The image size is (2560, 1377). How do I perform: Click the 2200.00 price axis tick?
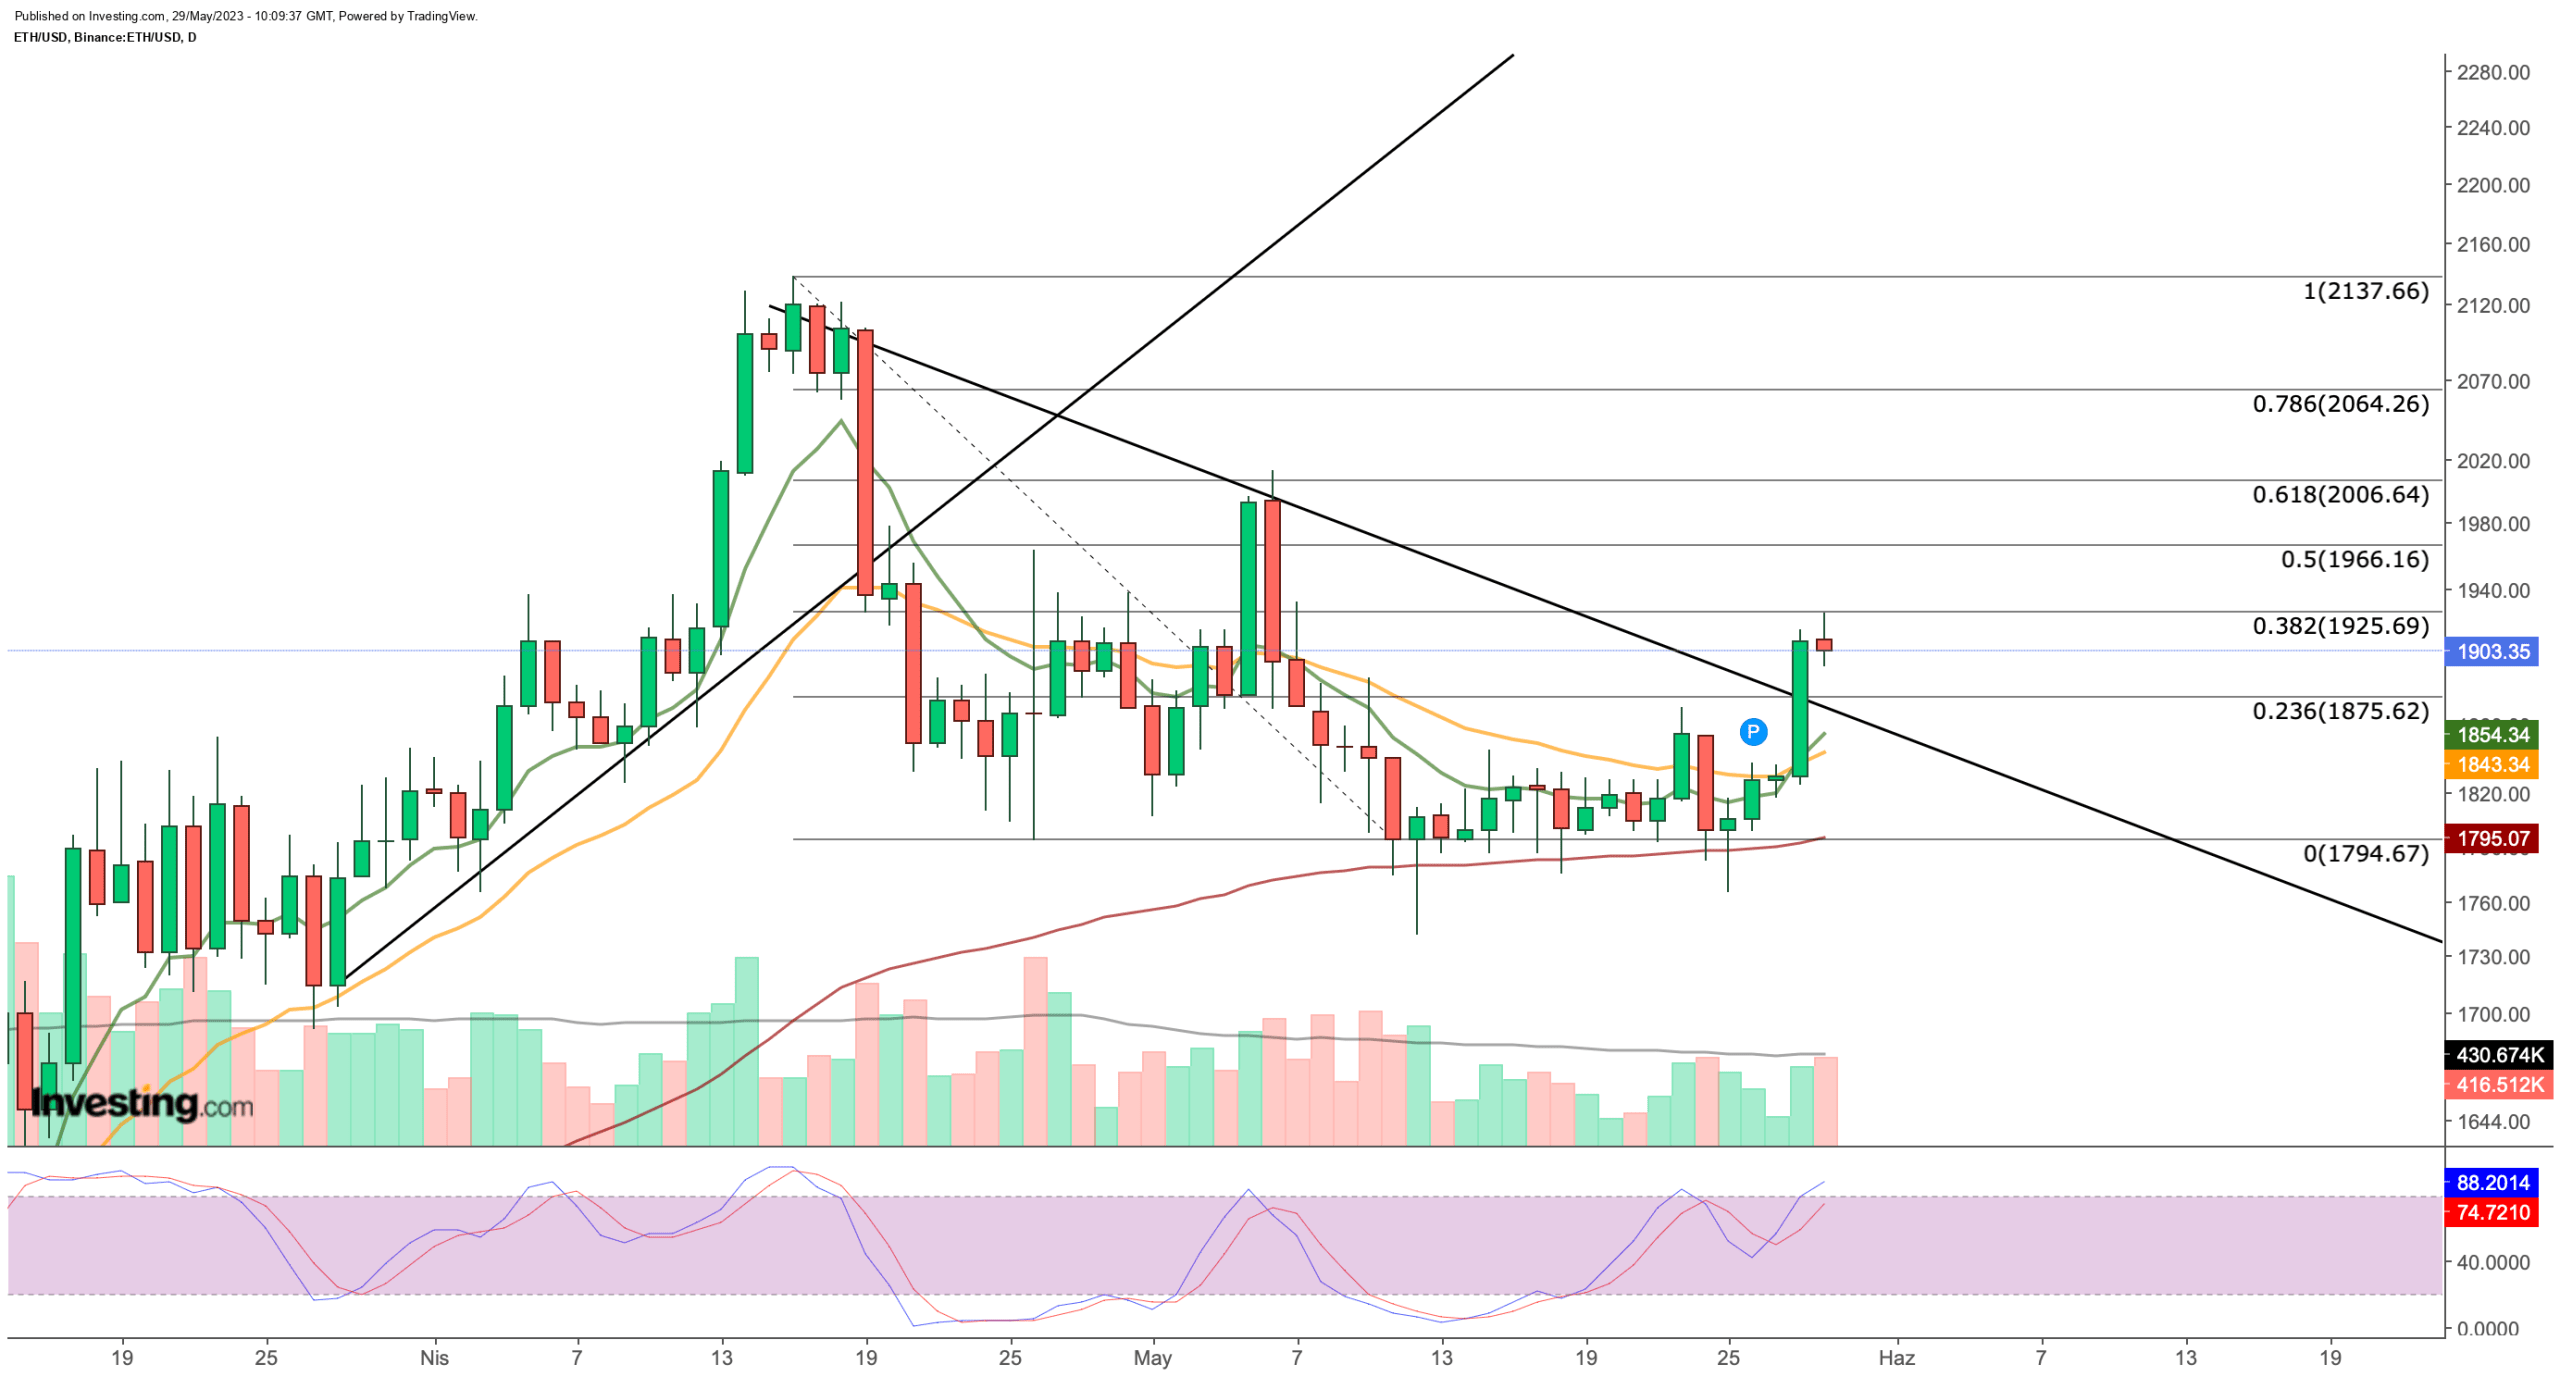(x=2493, y=185)
